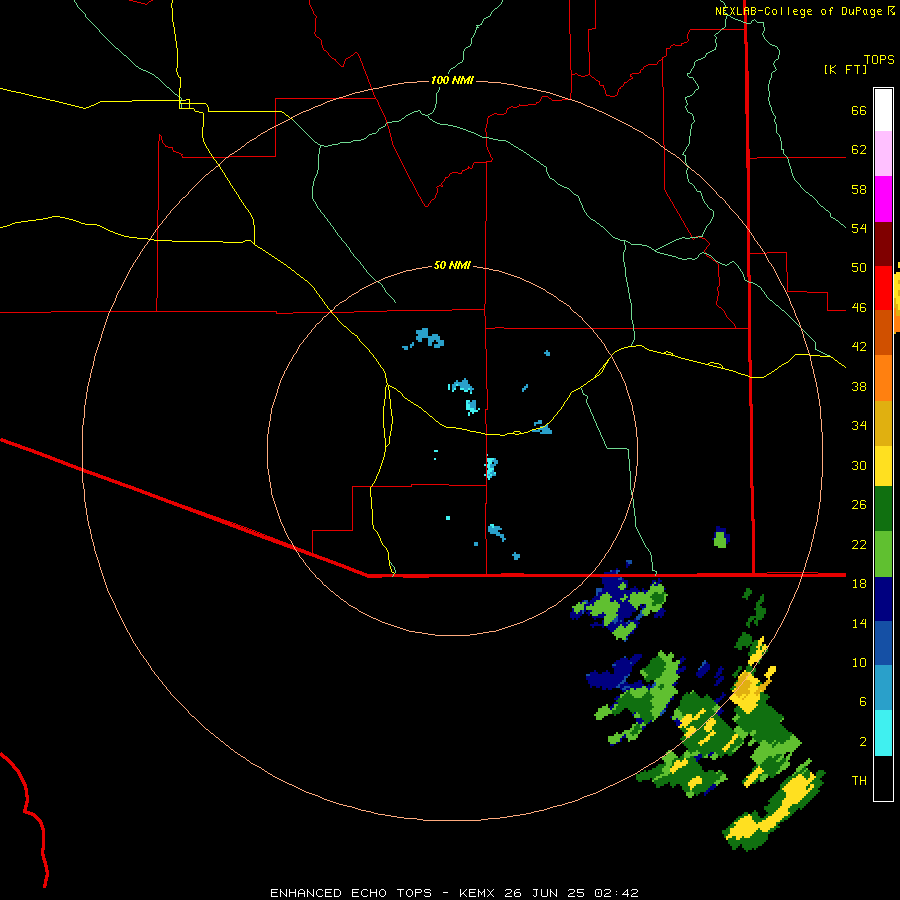Viewport: 900px width, 900px height.
Task: Click the orange swatch near 38
Action: click(883, 378)
